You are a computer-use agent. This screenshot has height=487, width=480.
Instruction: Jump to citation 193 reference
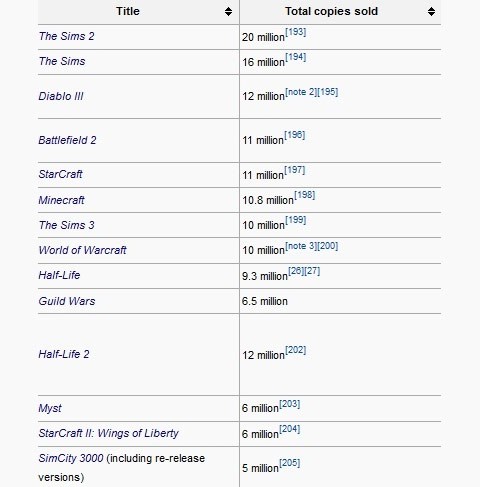pos(295,32)
